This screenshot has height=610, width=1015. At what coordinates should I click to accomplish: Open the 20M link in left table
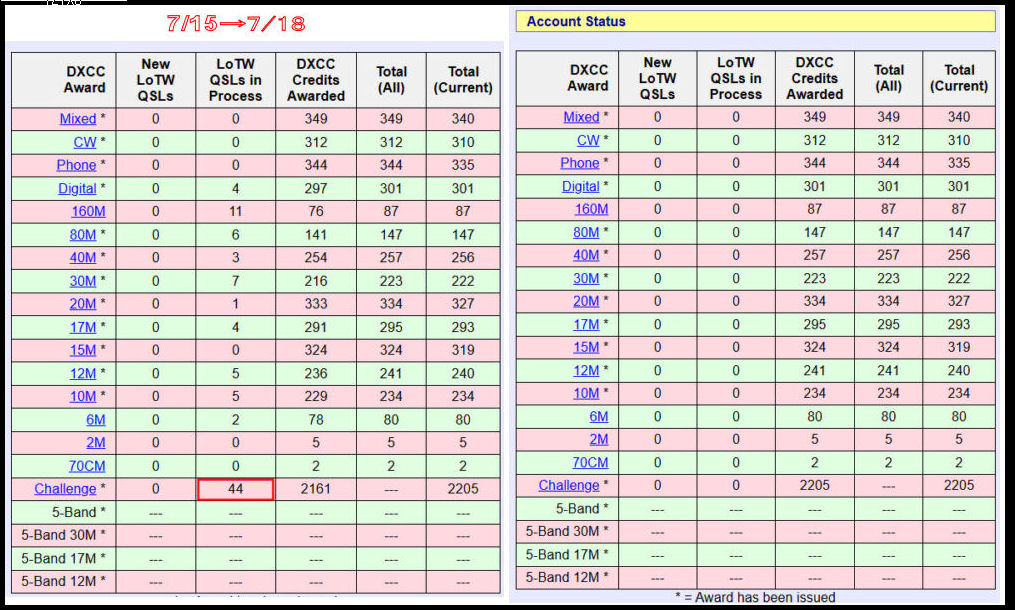pos(83,304)
